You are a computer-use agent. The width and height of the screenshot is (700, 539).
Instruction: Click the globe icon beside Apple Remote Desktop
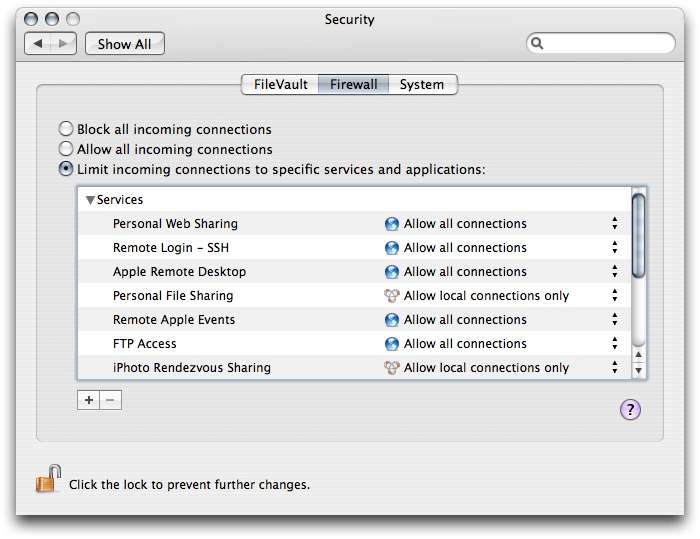click(392, 272)
